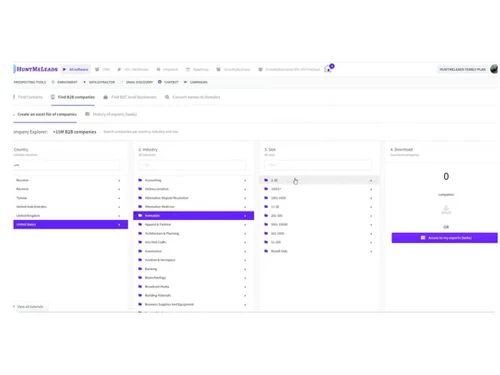The image size is (500, 375).
Task: Open the Roadmap link
Action: (x=197, y=69)
